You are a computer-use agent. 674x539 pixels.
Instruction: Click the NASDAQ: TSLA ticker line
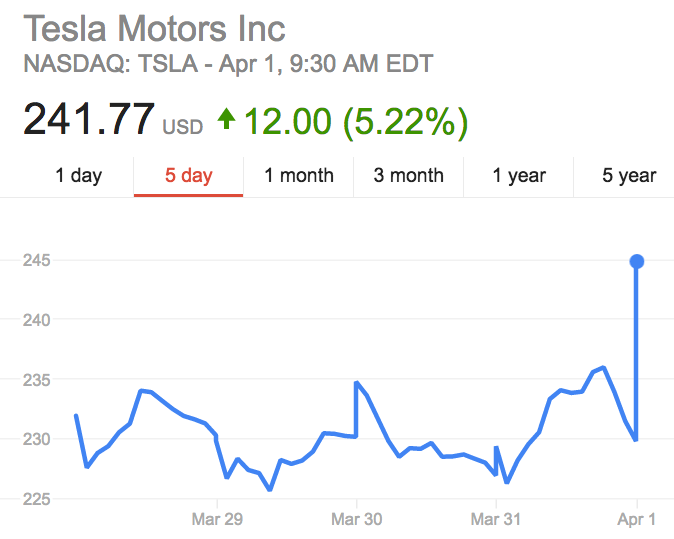pos(228,66)
